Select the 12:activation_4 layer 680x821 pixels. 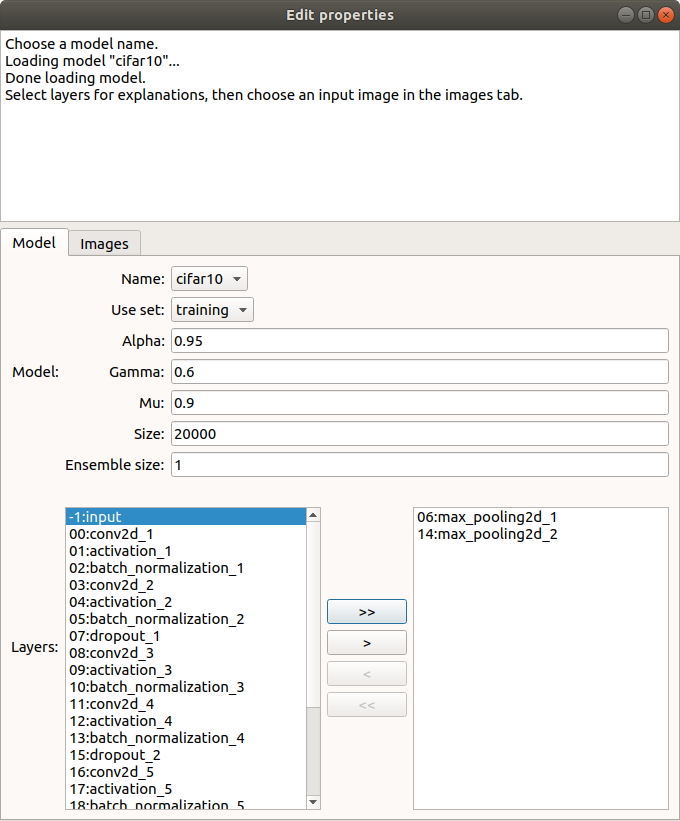coord(186,721)
